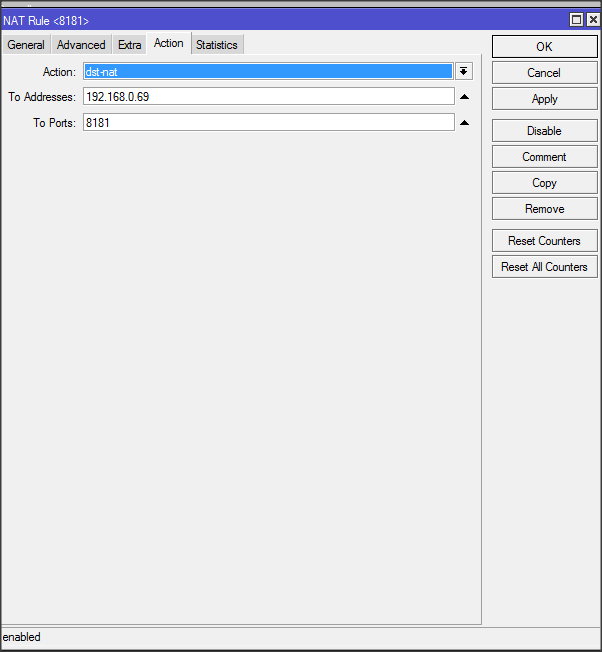602x652 pixels.
Task: Switch to the Advanced tab
Action: 81,44
